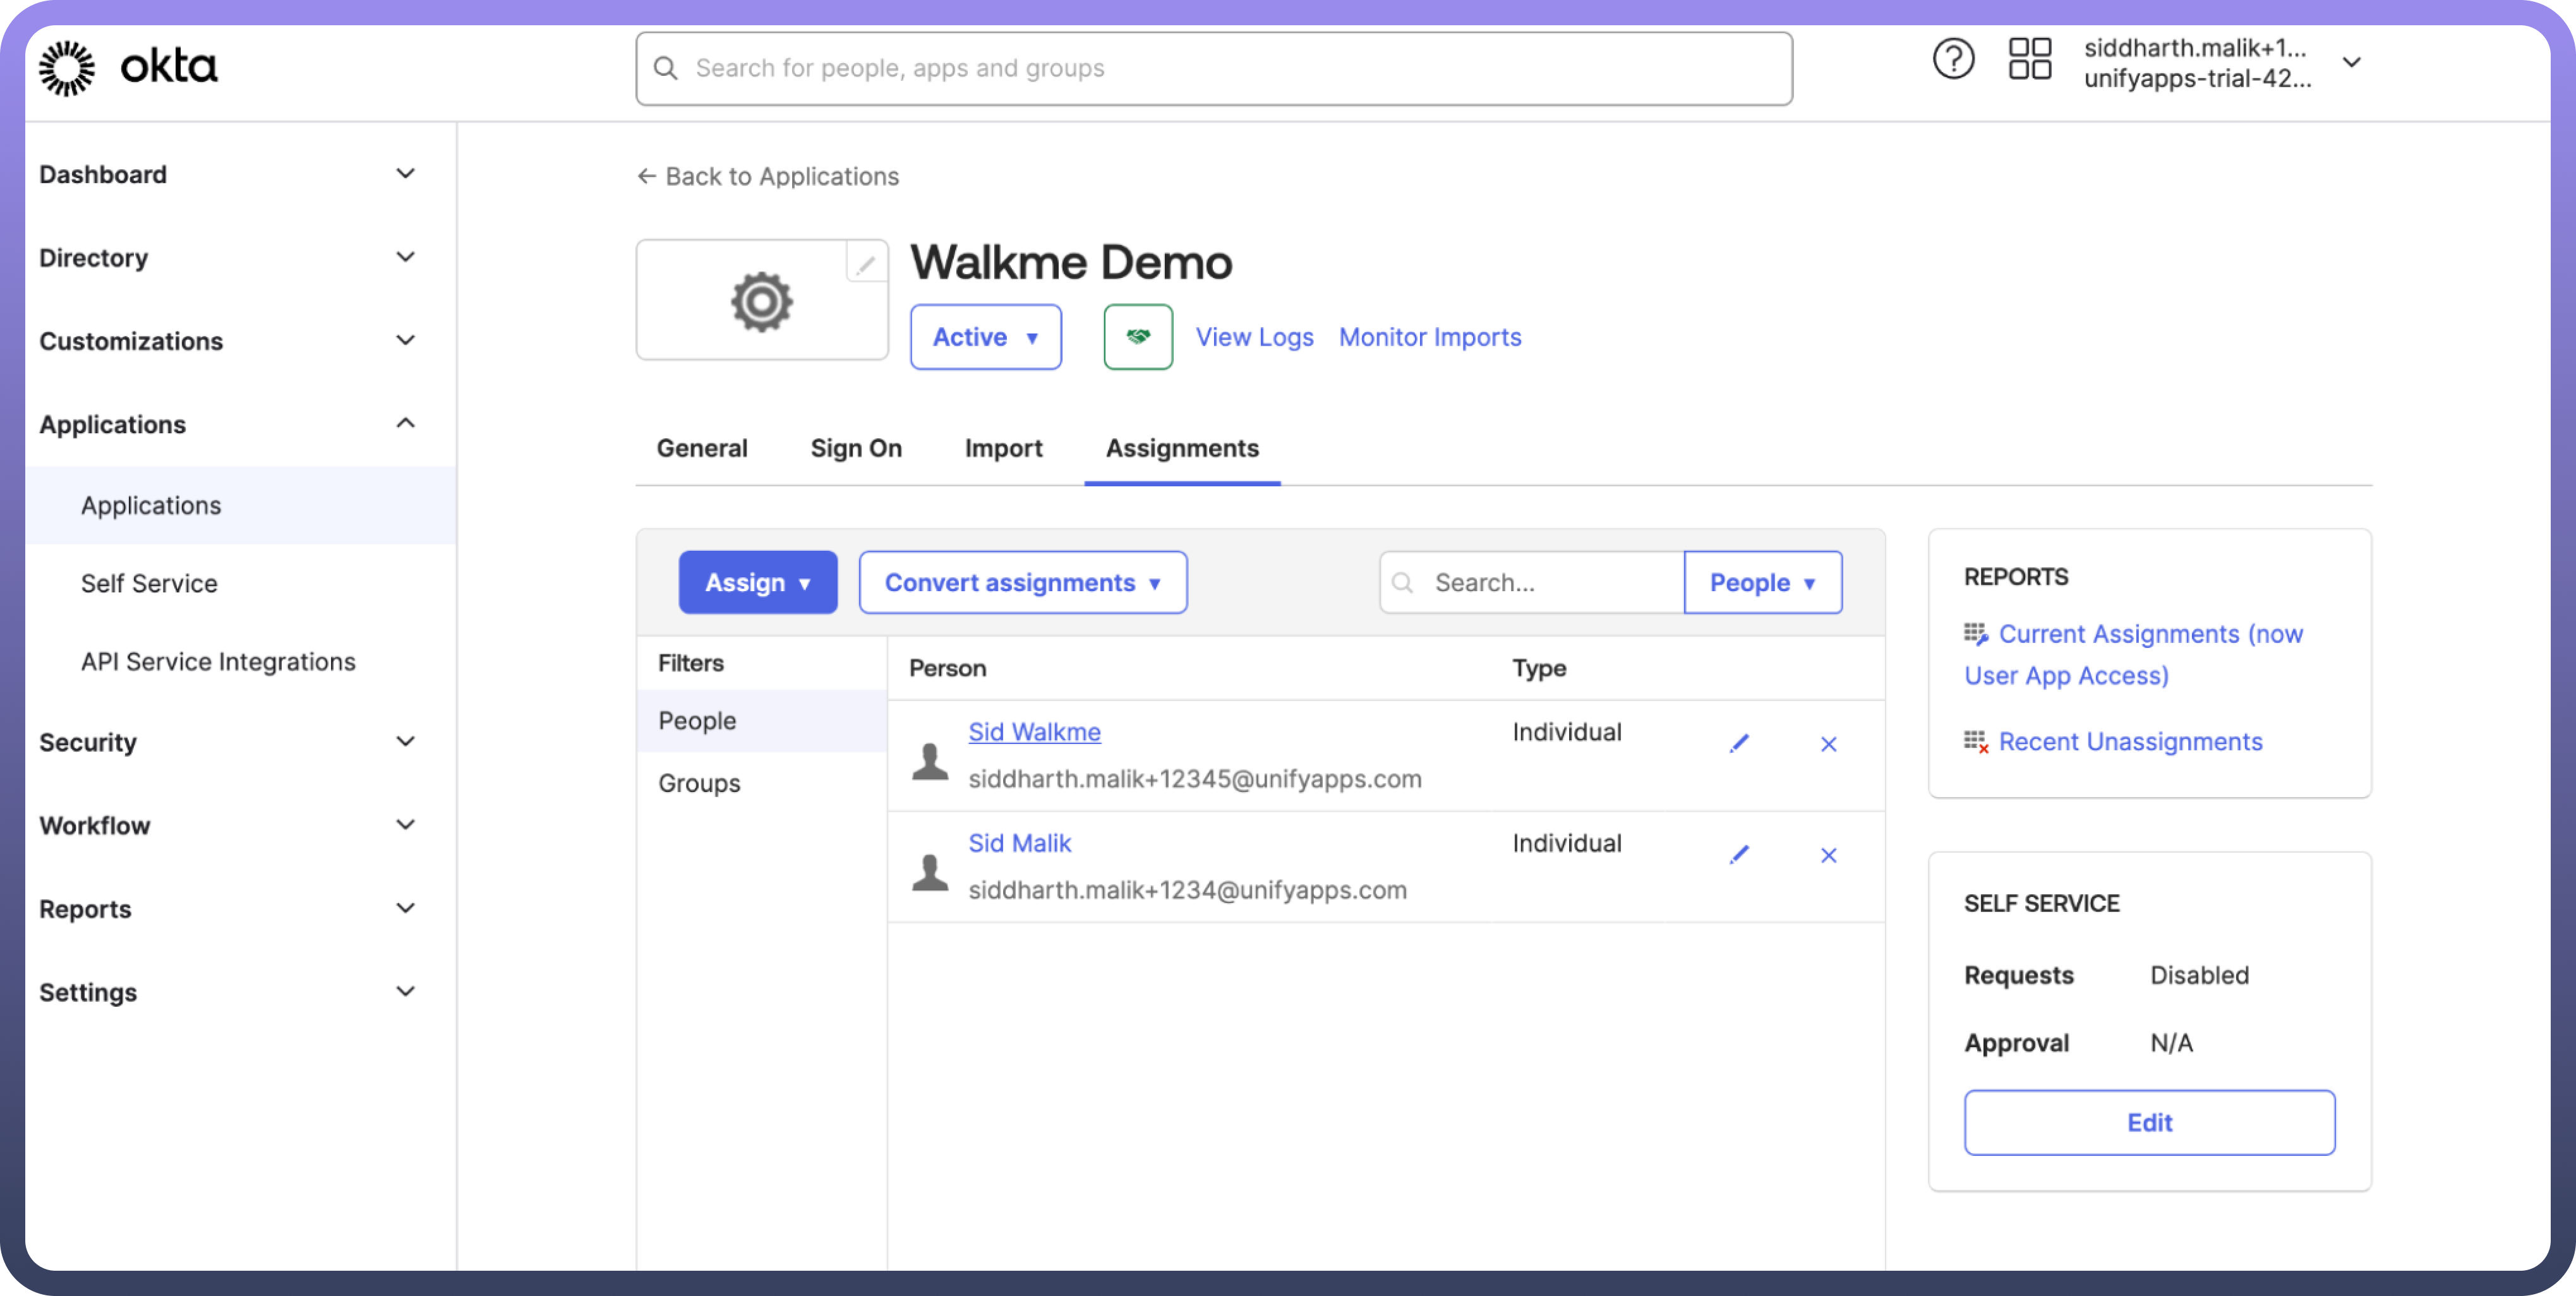The width and height of the screenshot is (2576, 1296).
Task: Remove Sid Walkme assignment X icon
Action: (1828, 744)
